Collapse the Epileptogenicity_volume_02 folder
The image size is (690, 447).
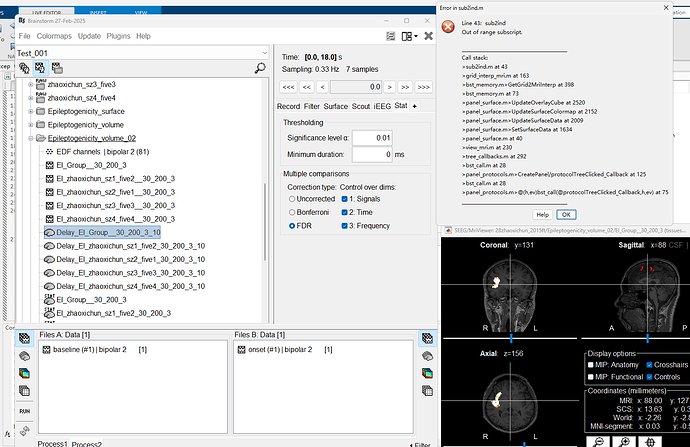(x=30, y=138)
